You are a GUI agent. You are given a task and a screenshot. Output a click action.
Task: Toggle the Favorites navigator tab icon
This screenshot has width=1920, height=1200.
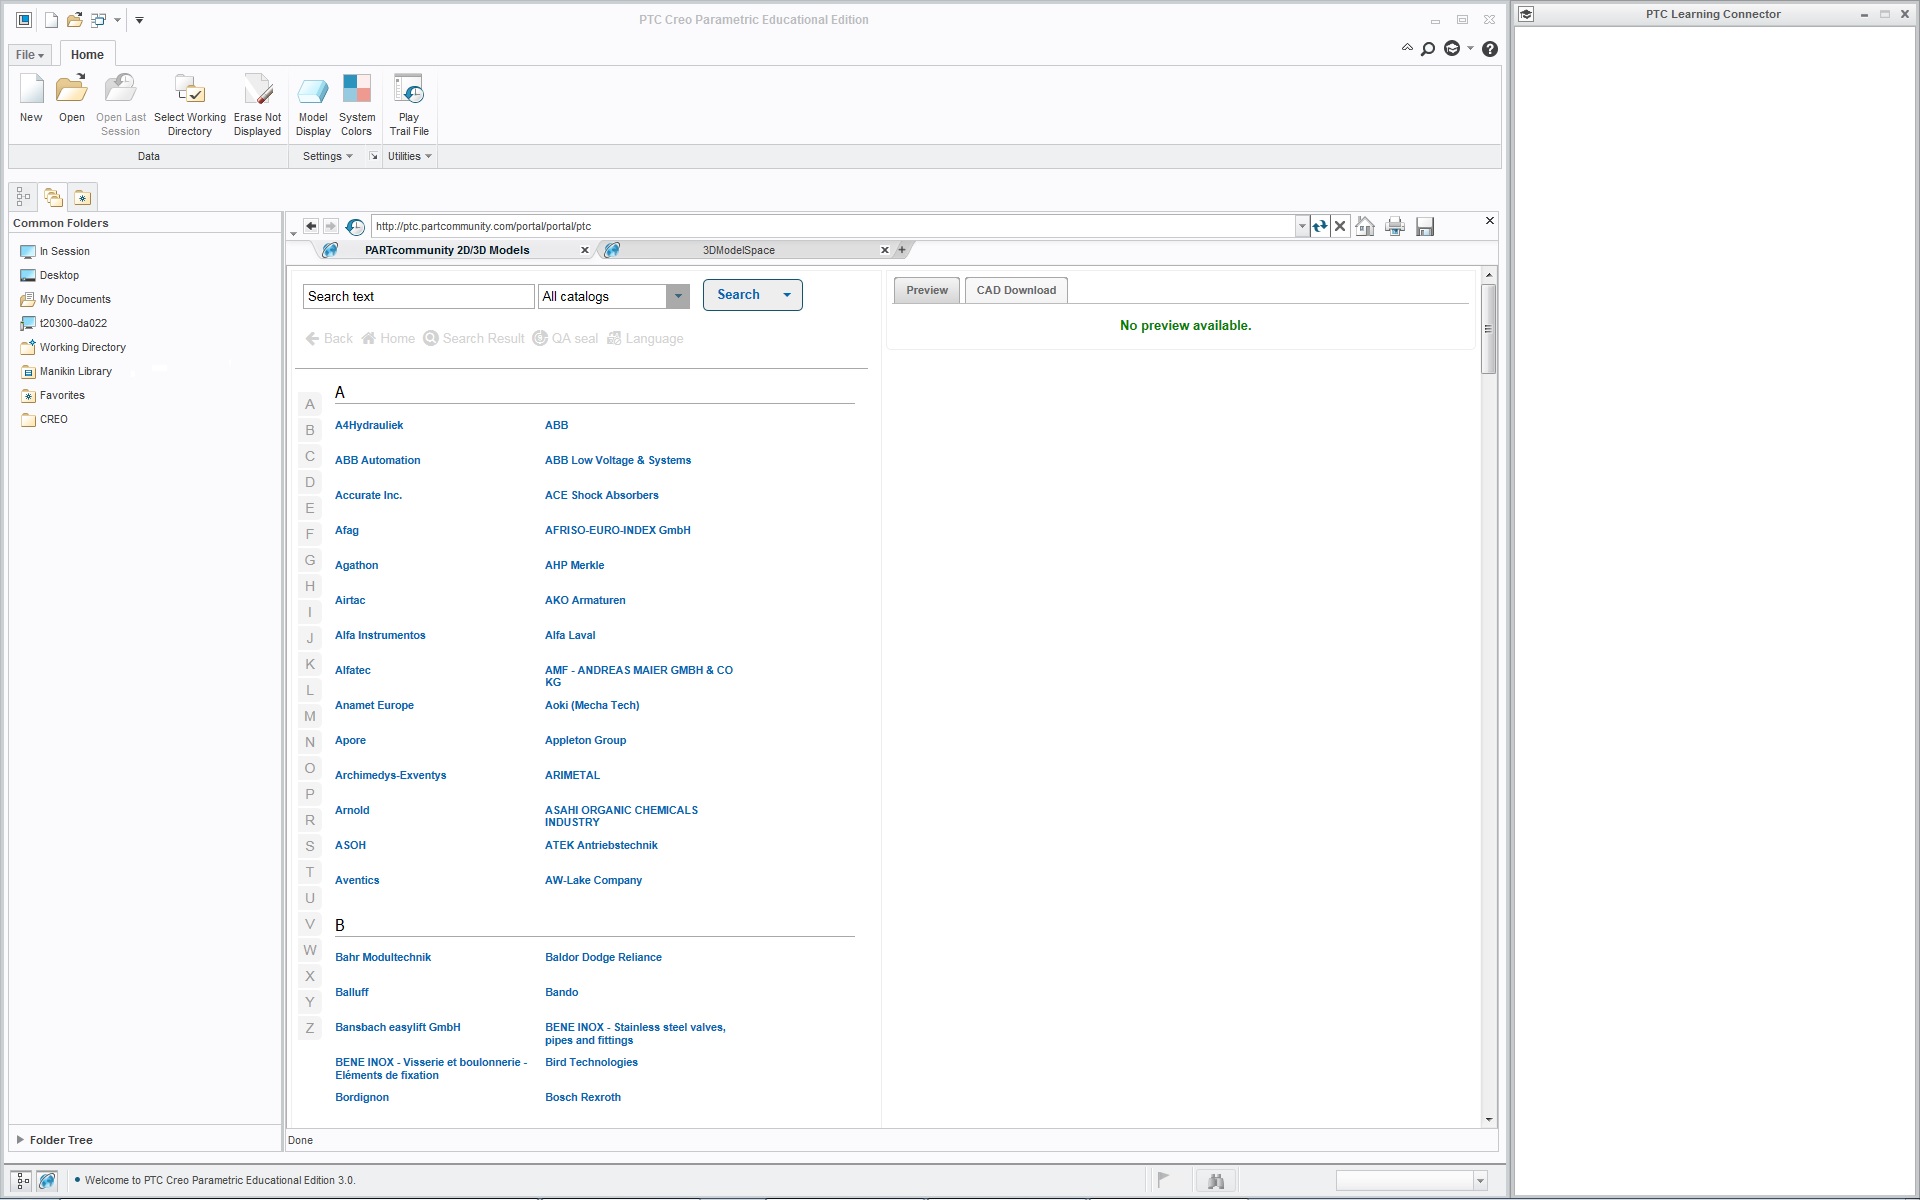tap(83, 197)
